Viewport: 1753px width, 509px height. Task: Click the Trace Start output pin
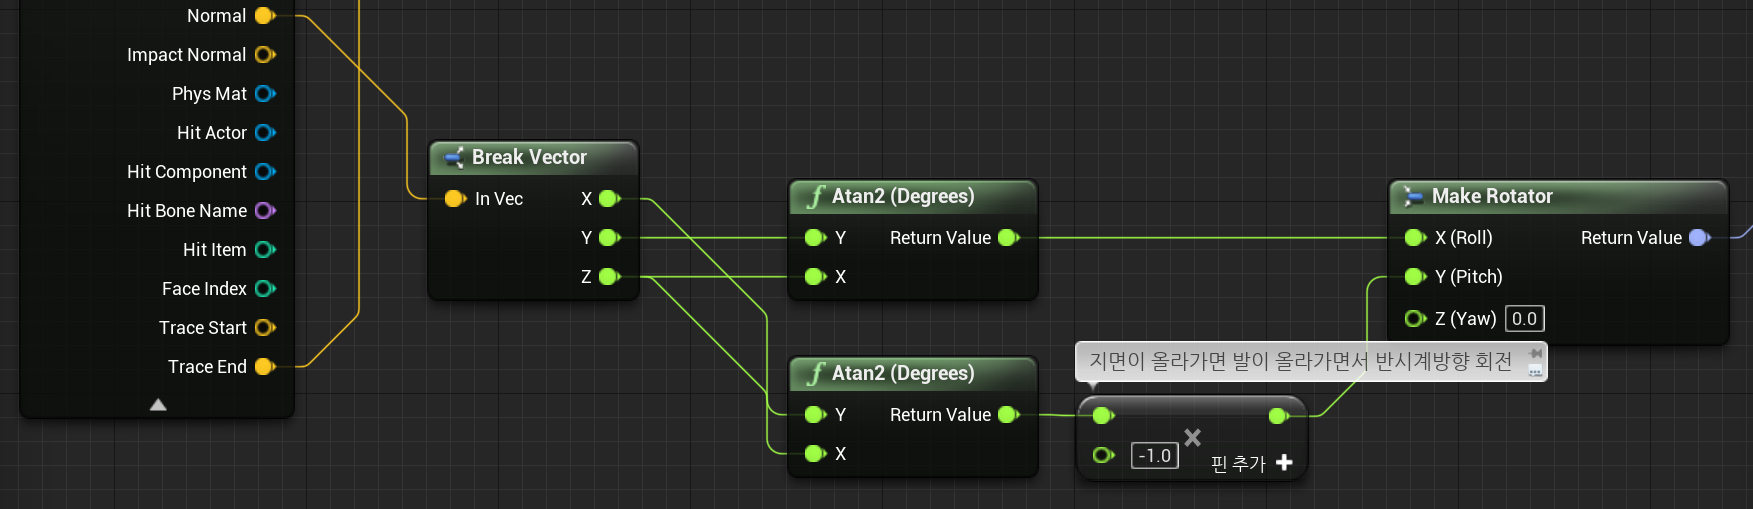coord(265,328)
